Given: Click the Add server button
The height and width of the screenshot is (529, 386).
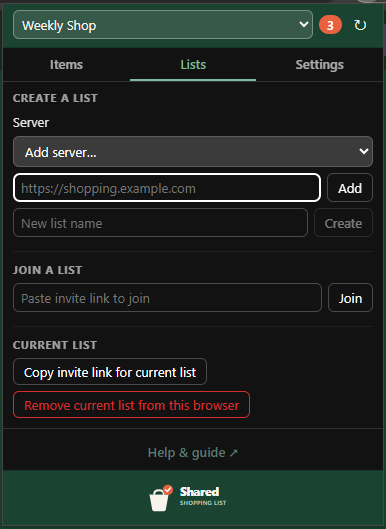Looking at the screenshot, I should coord(350,188).
